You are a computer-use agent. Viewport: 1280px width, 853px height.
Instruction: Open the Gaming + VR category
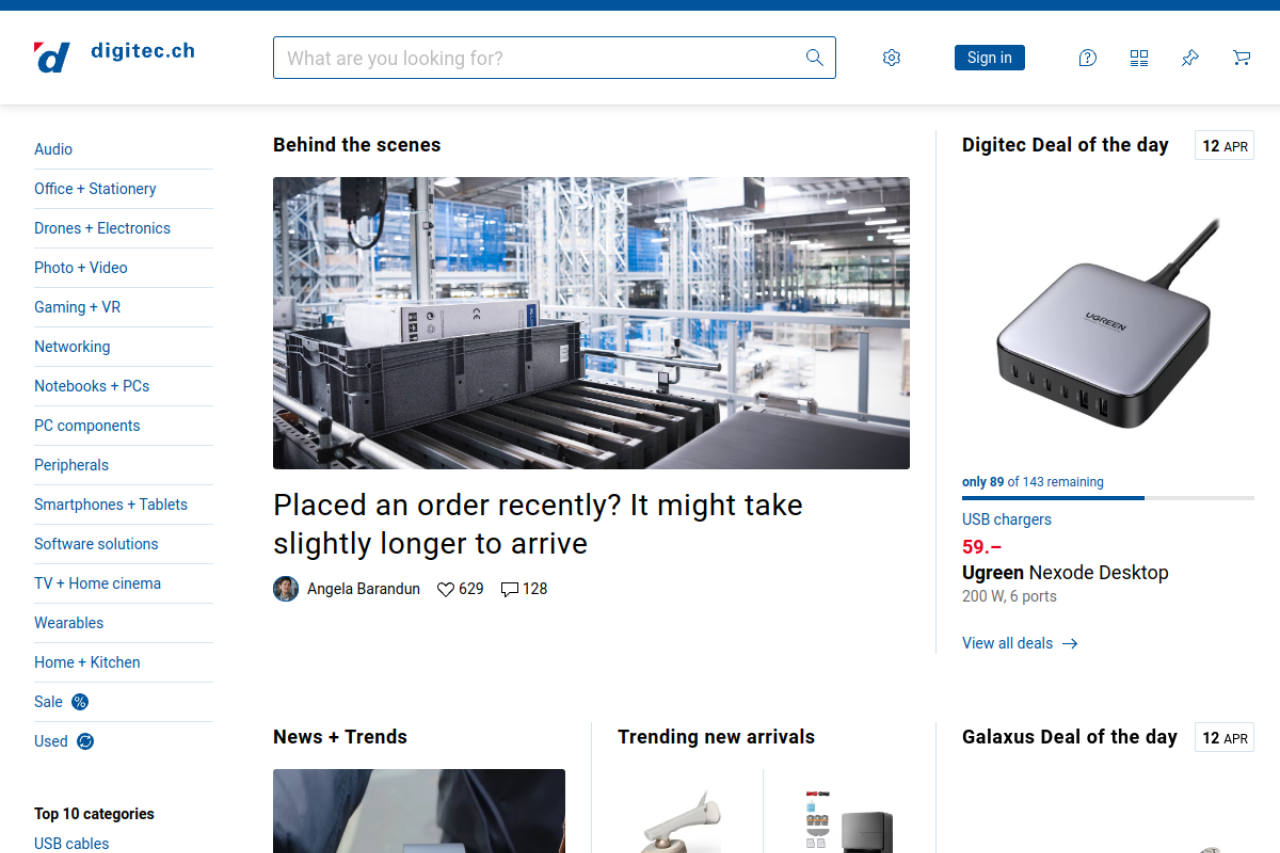77,307
